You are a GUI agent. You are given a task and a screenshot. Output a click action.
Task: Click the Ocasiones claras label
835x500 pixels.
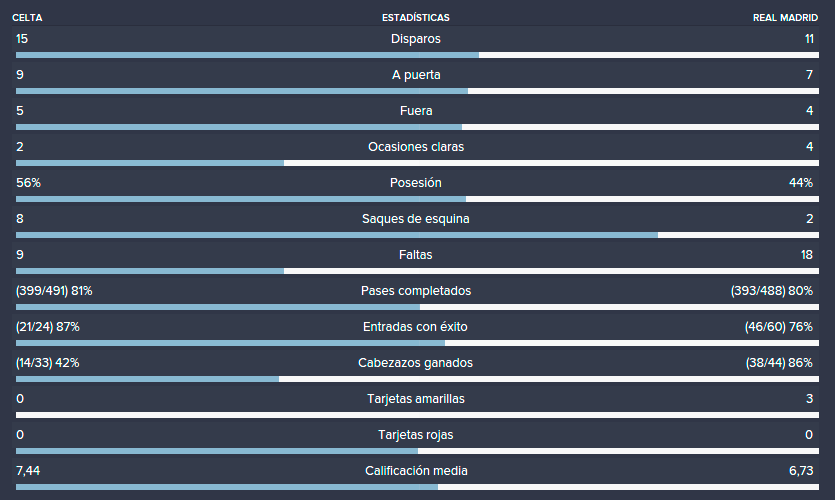point(416,146)
